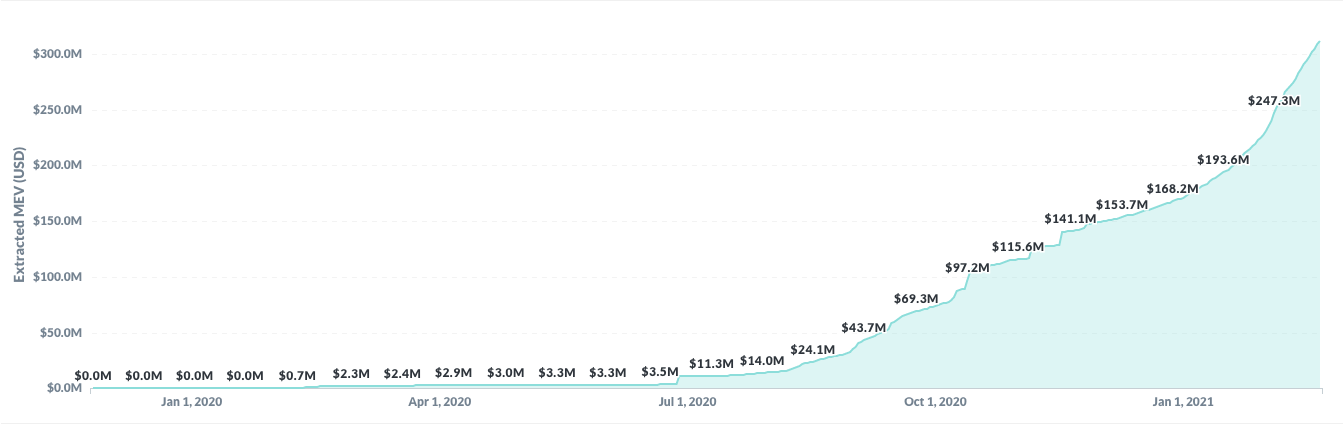Select the $193.6M data point label
The height and width of the screenshot is (424, 1344).
(1222, 160)
